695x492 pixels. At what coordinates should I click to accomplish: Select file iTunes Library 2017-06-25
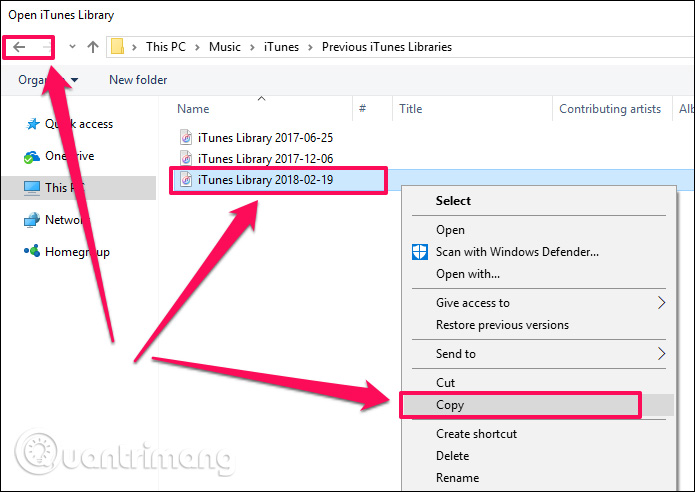click(x=265, y=138)
